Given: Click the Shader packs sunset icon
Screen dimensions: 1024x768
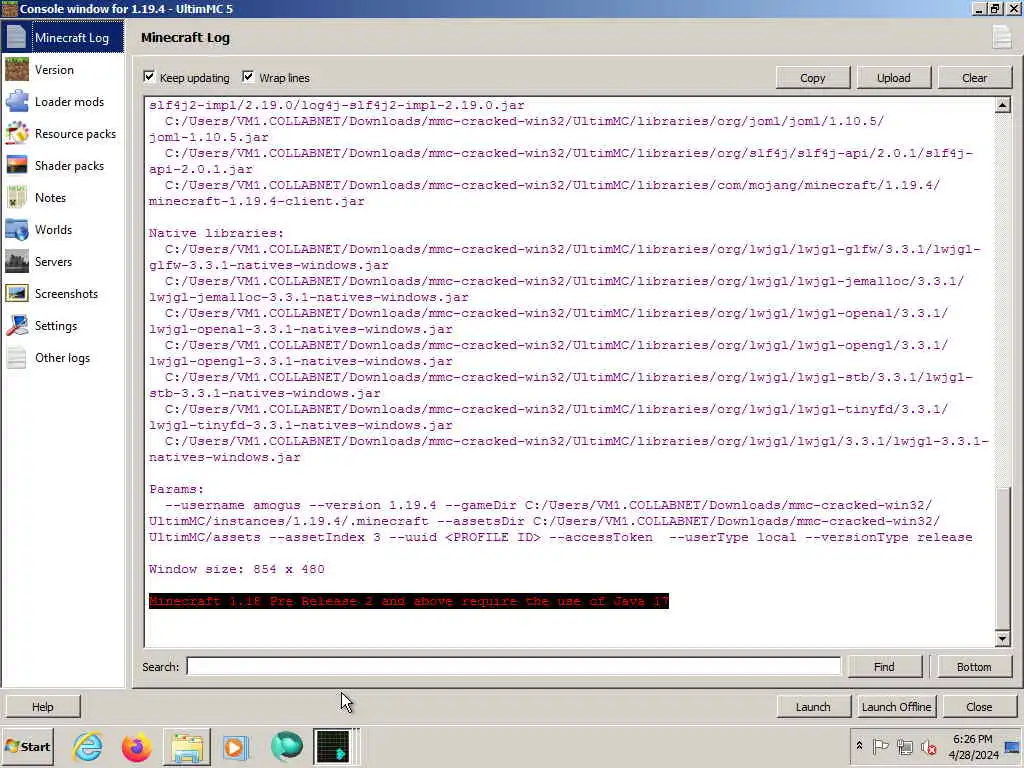Looking at the screenshot, I should point(16,165).
